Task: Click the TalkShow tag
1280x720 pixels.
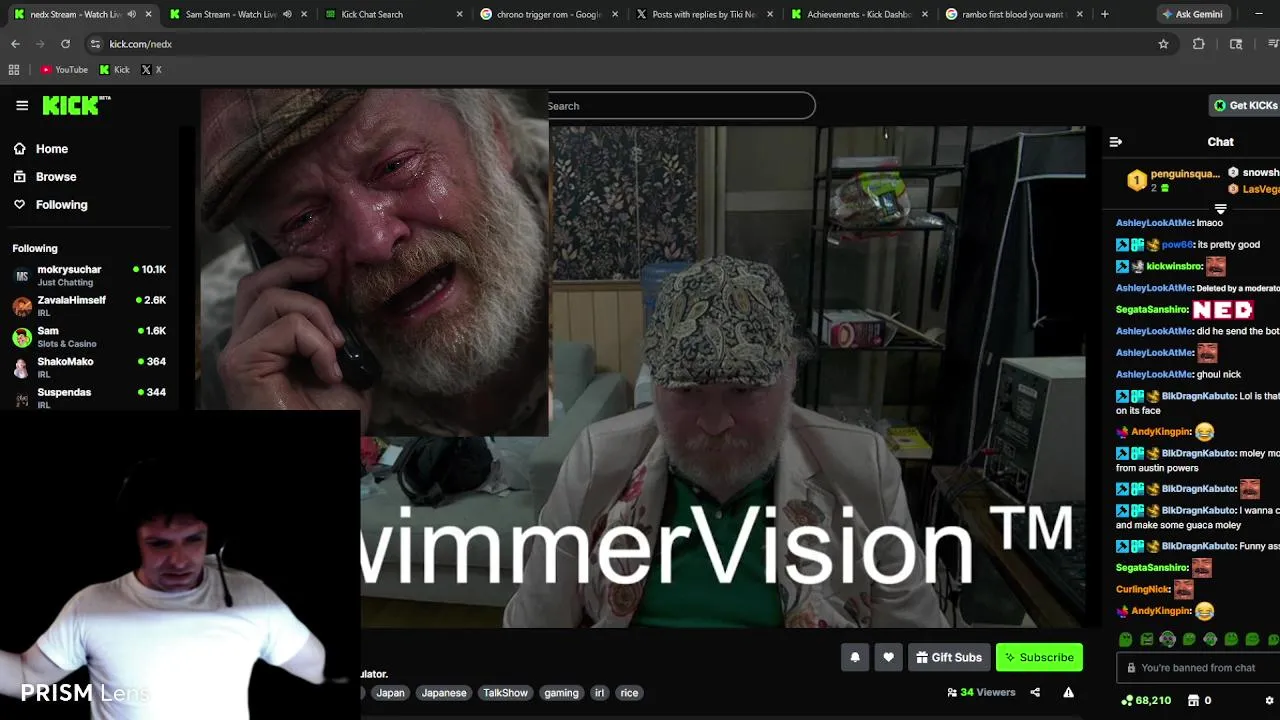Action: [x=505, y=693]
